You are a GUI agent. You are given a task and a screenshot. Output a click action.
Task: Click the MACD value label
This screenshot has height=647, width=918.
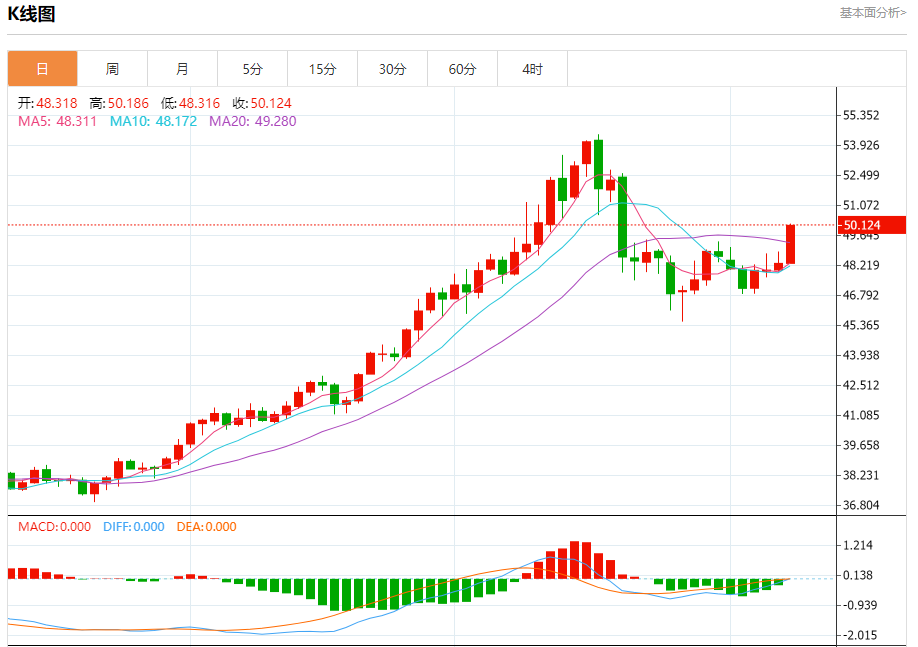[50, 527]
